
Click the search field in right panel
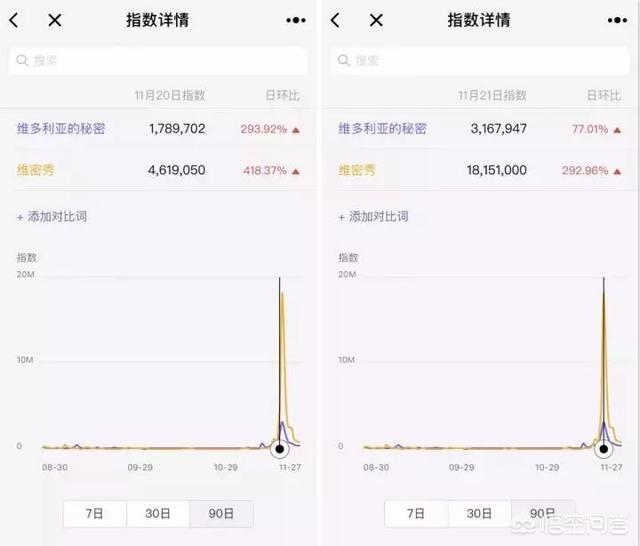click(x=480, y=61)
